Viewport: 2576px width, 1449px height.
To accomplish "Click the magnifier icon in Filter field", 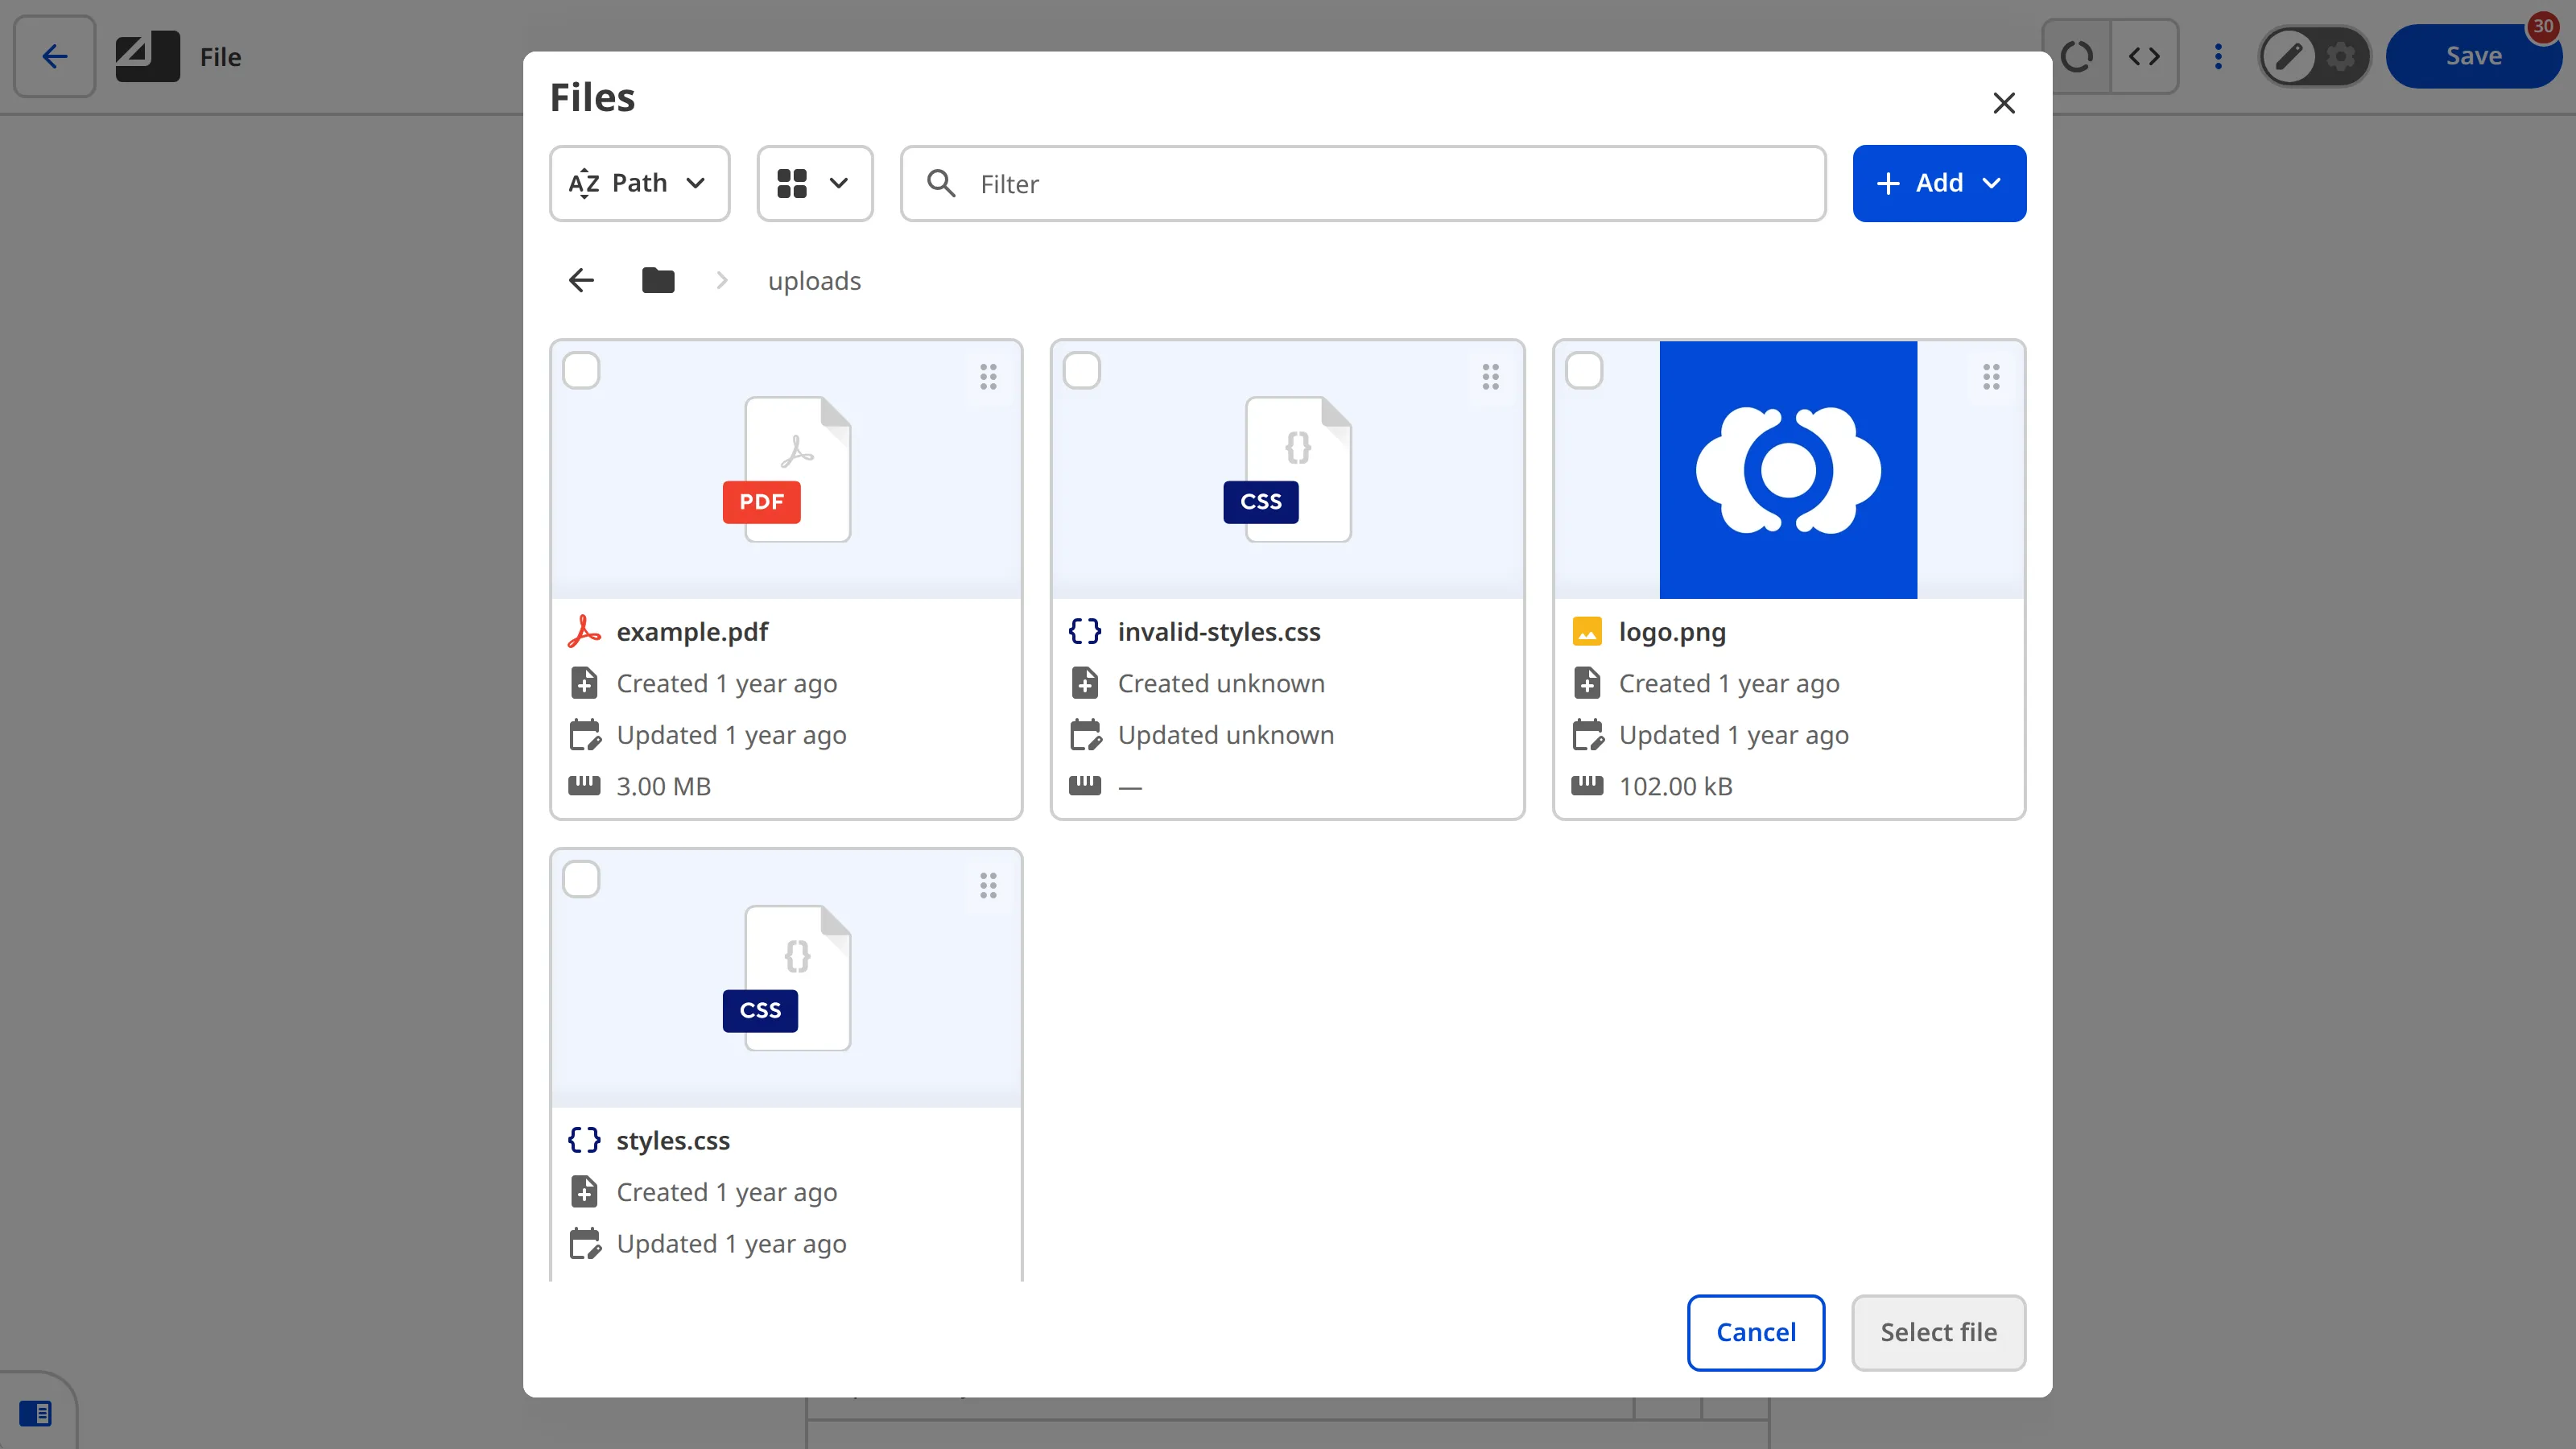I will tap(940, 183).
